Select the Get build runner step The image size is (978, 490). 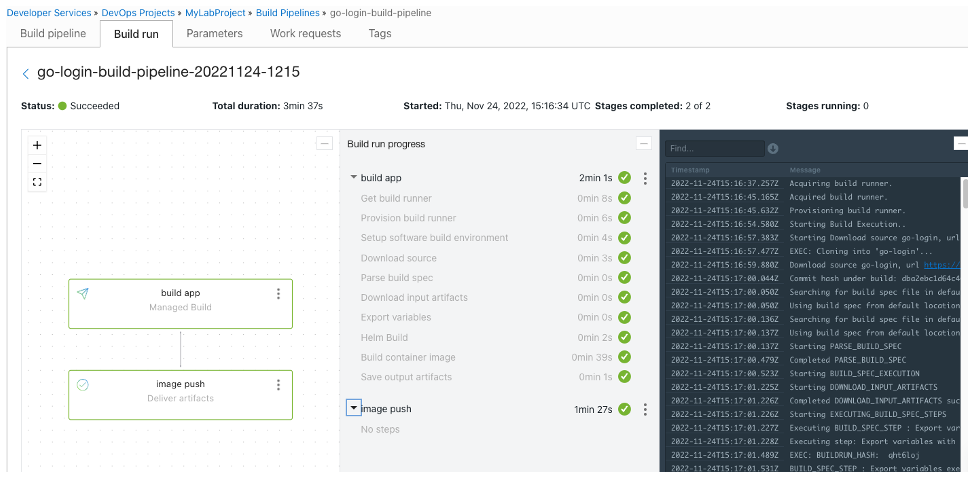[396, 198]
